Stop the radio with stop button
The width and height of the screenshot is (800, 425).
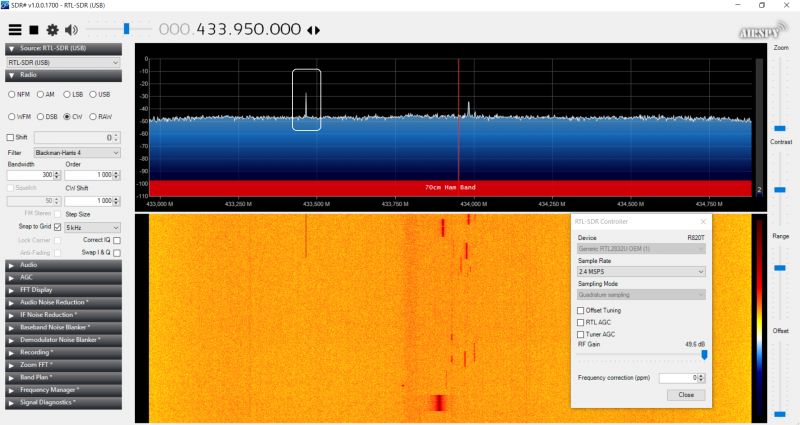[x=34, y=30]
